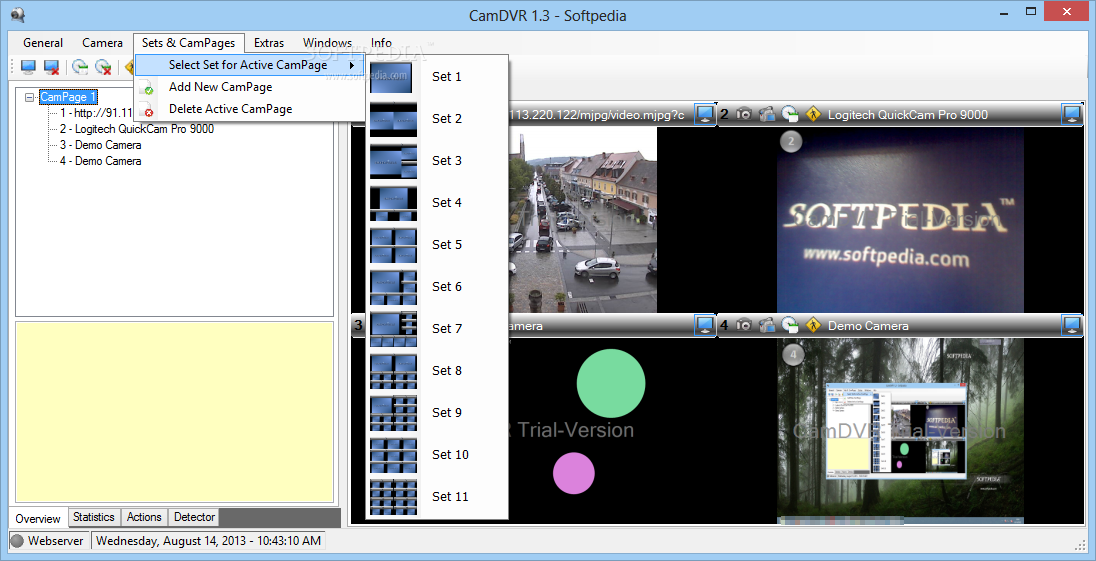Pick the Set 8 layout thumbnail
The height and width of the screenshot is (561, 1096).
pyautogui.click(x=394, y=370)
